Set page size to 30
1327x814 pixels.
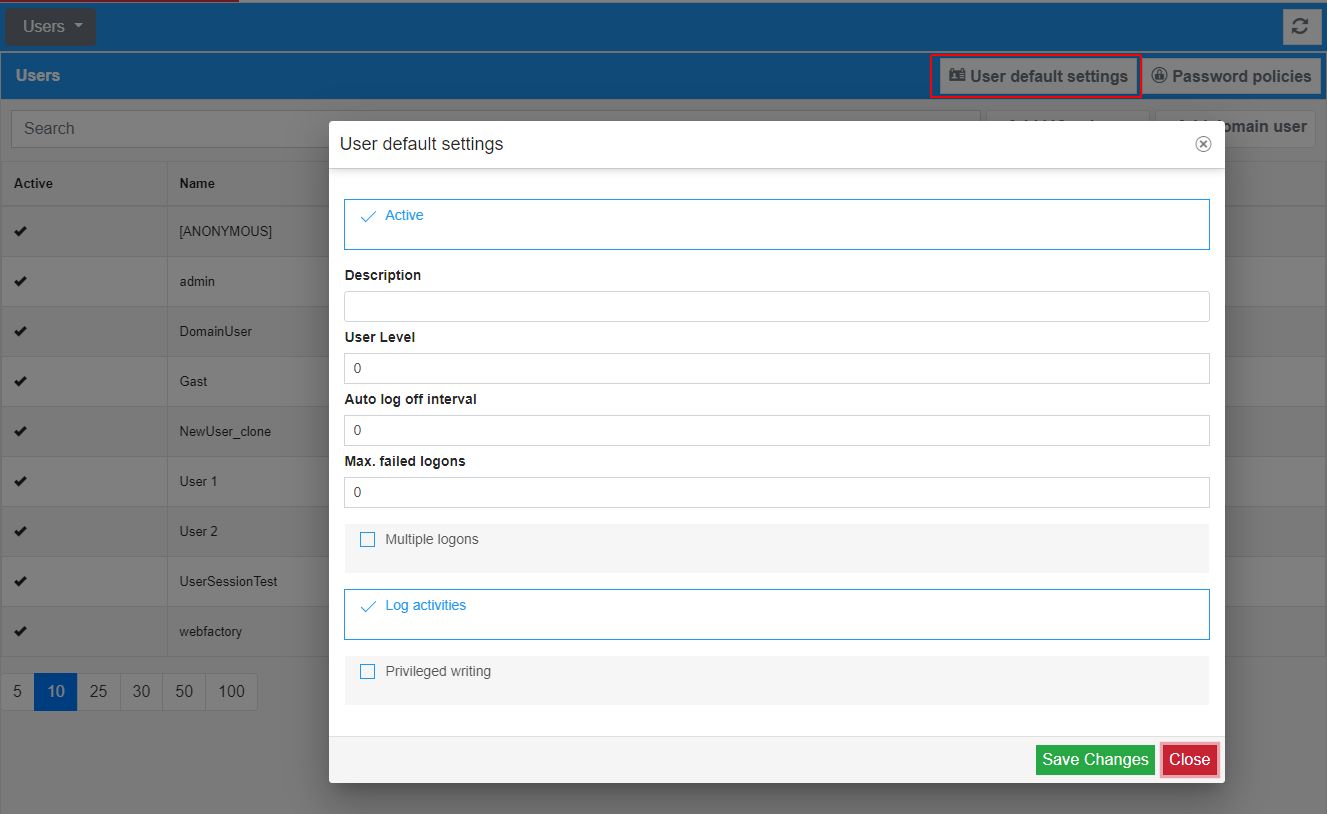tap(141, 692)
